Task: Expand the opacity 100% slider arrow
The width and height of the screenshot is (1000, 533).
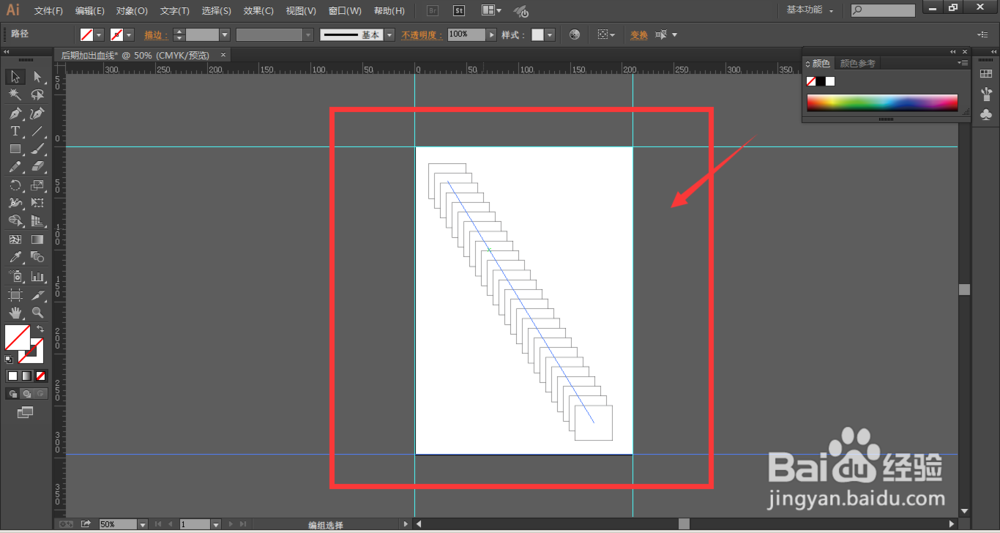Action: (x=491, y=34)
